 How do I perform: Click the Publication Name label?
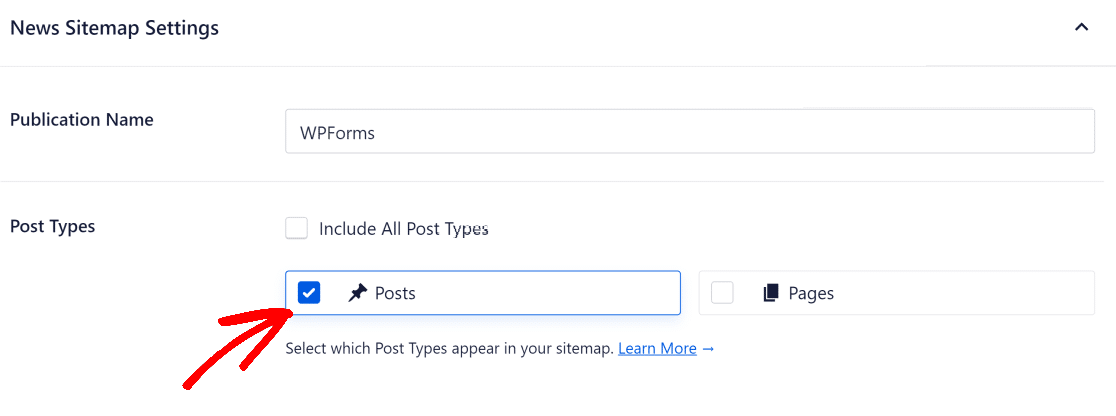click(82, 120)
